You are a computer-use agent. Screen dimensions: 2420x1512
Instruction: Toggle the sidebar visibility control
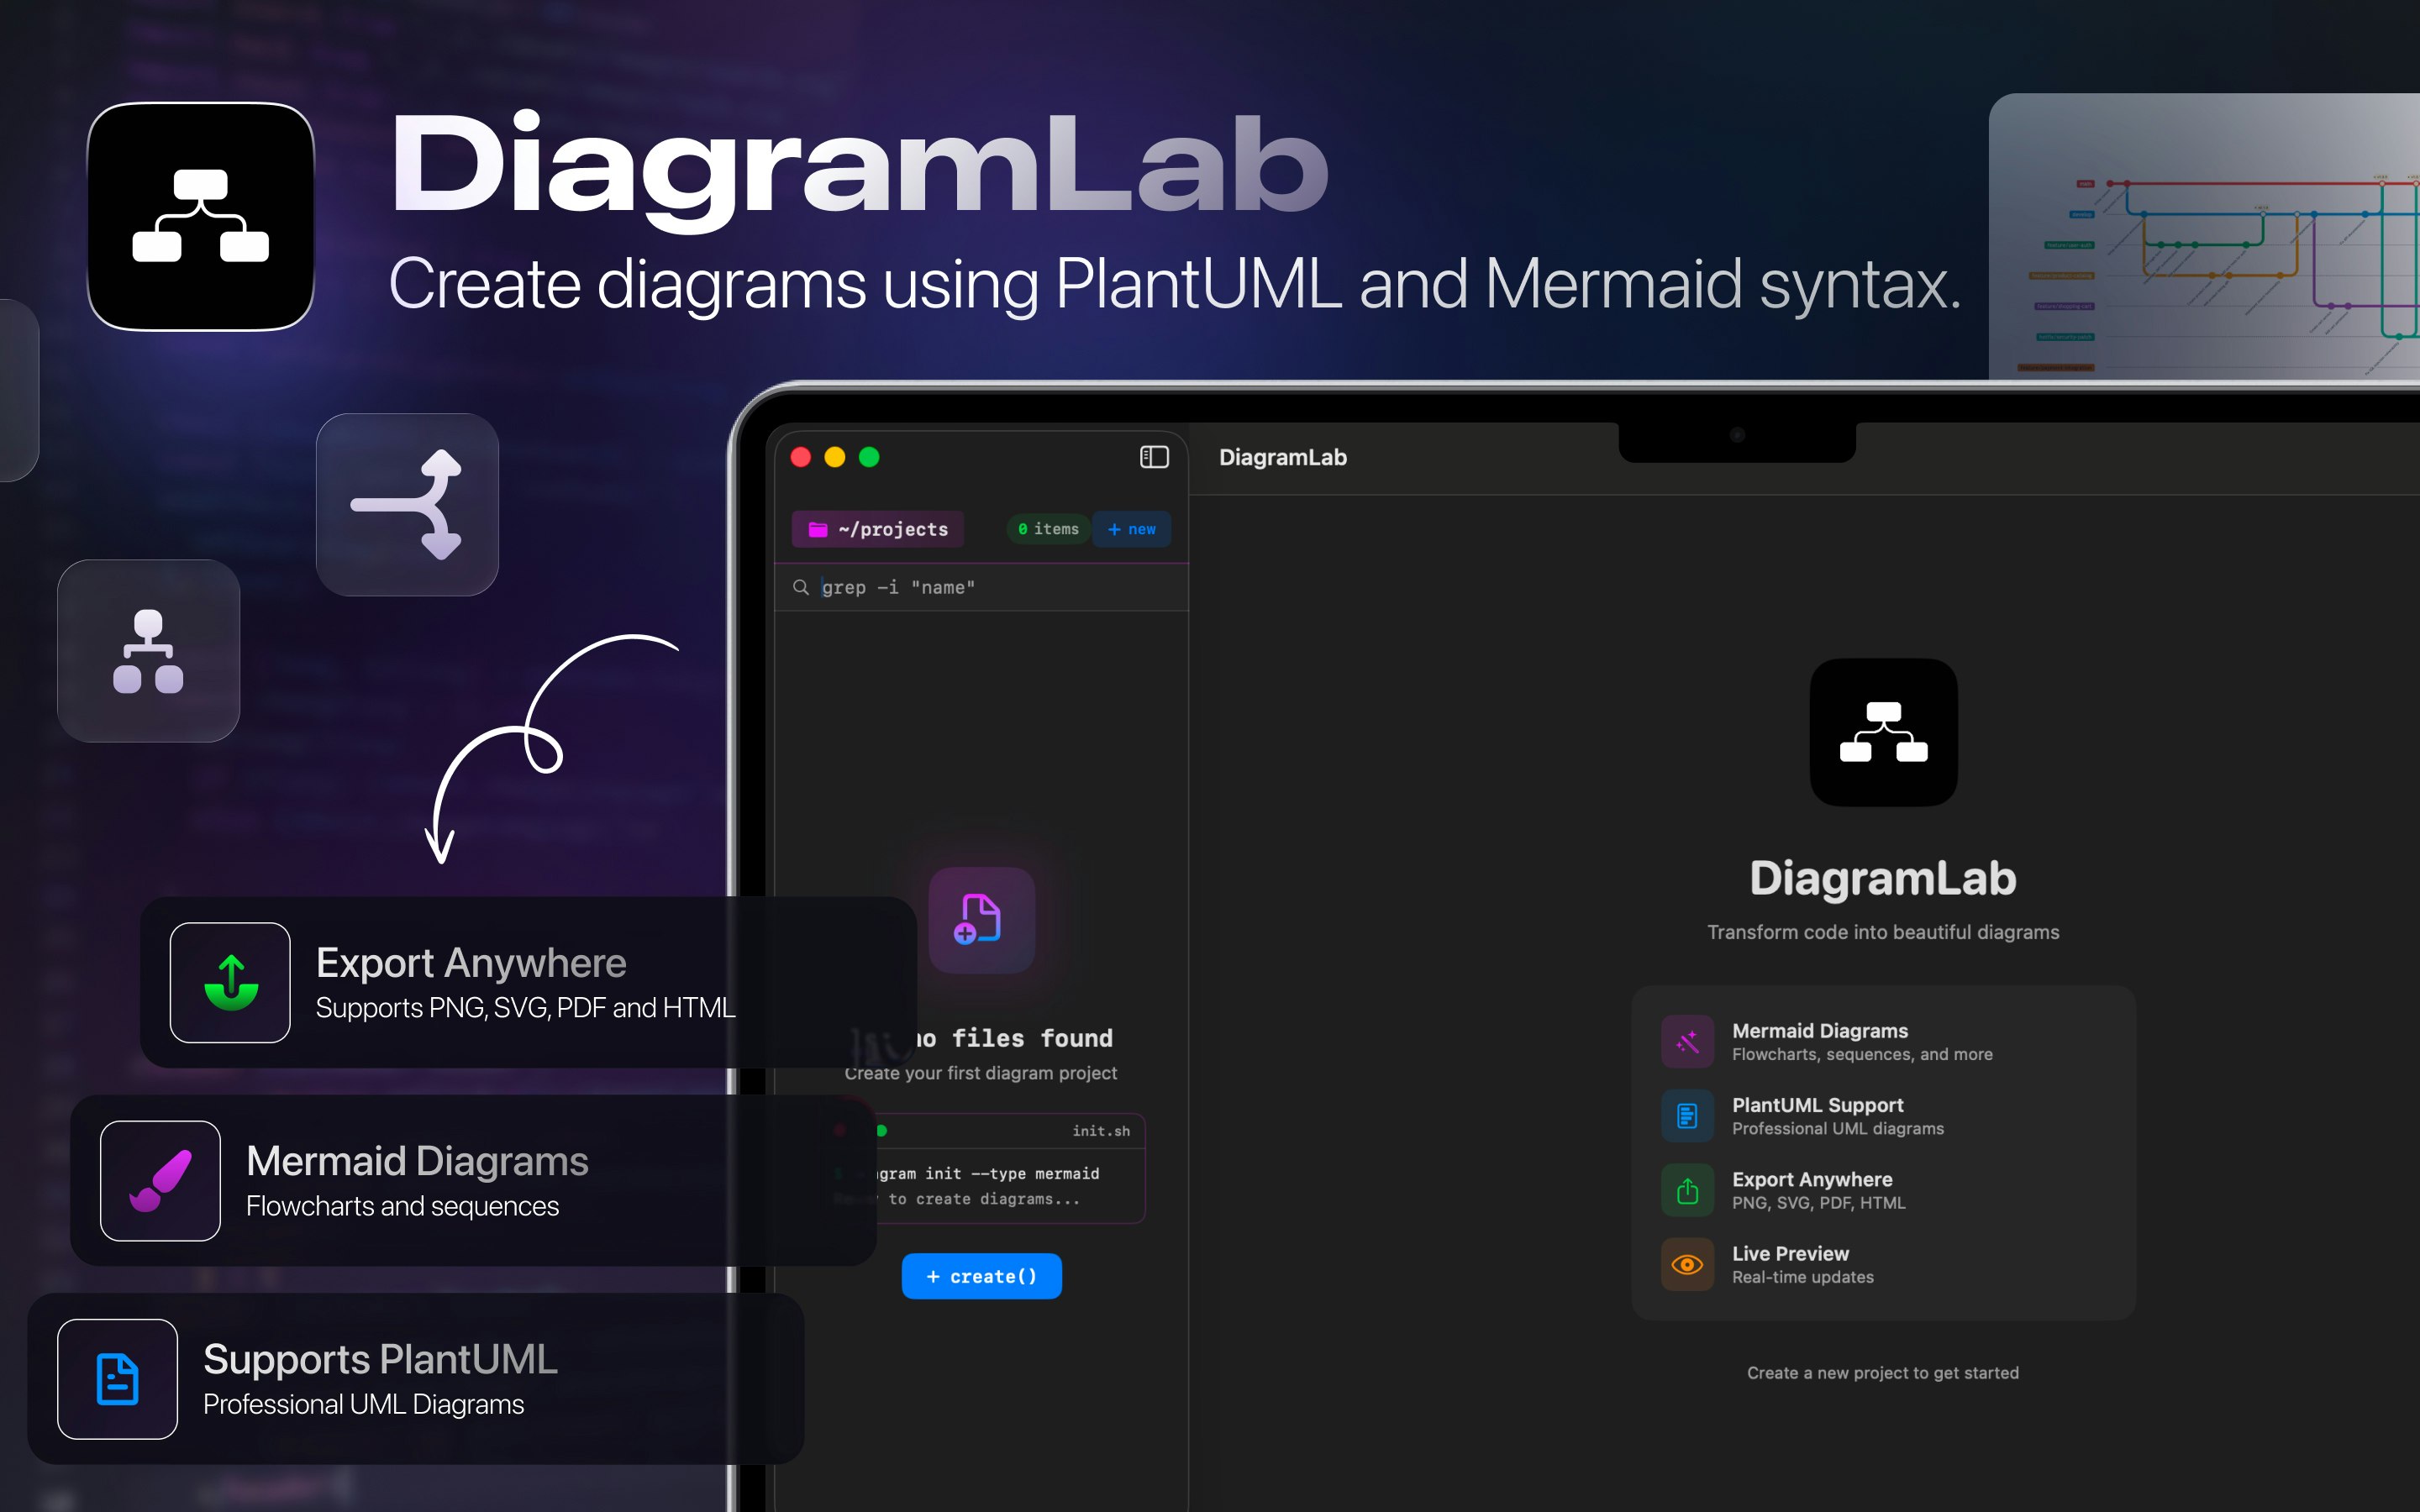point(1152,457)
